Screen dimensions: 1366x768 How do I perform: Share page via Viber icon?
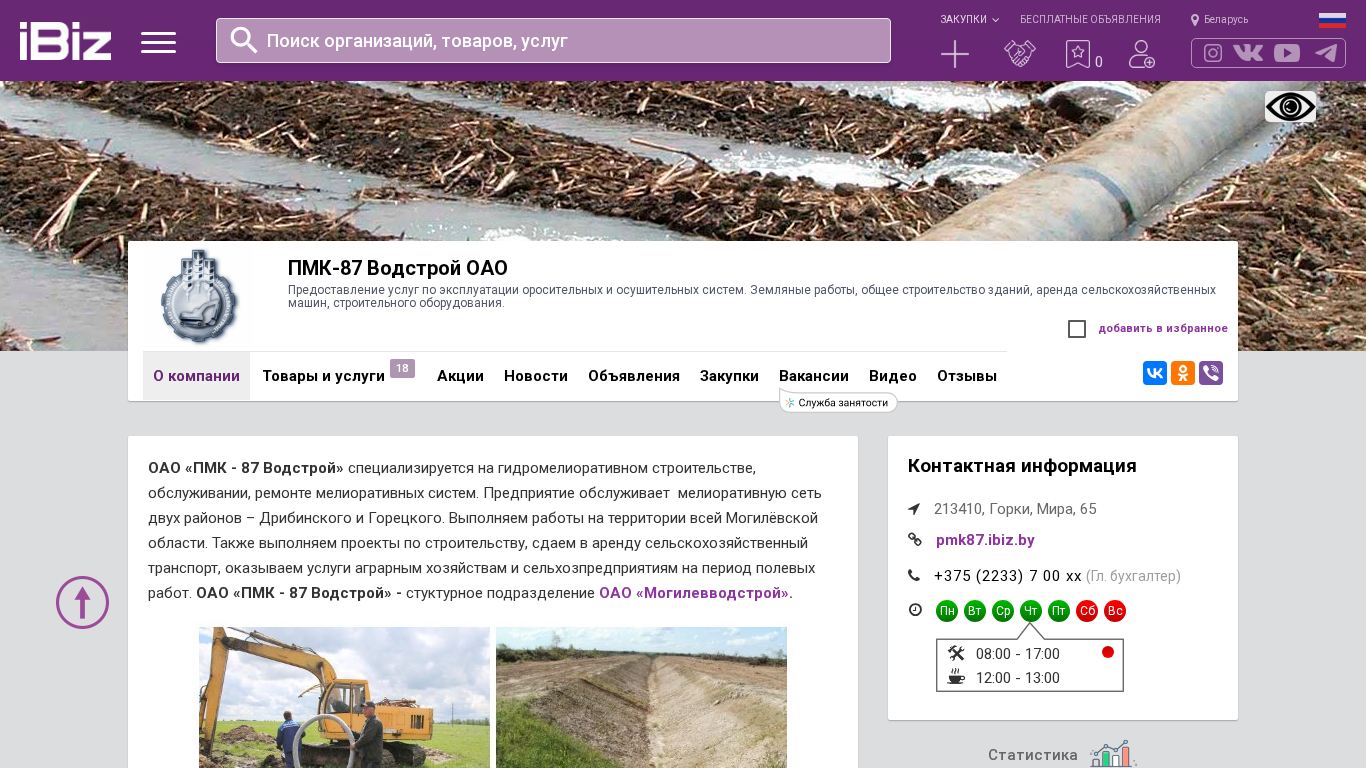[1211, 373]
